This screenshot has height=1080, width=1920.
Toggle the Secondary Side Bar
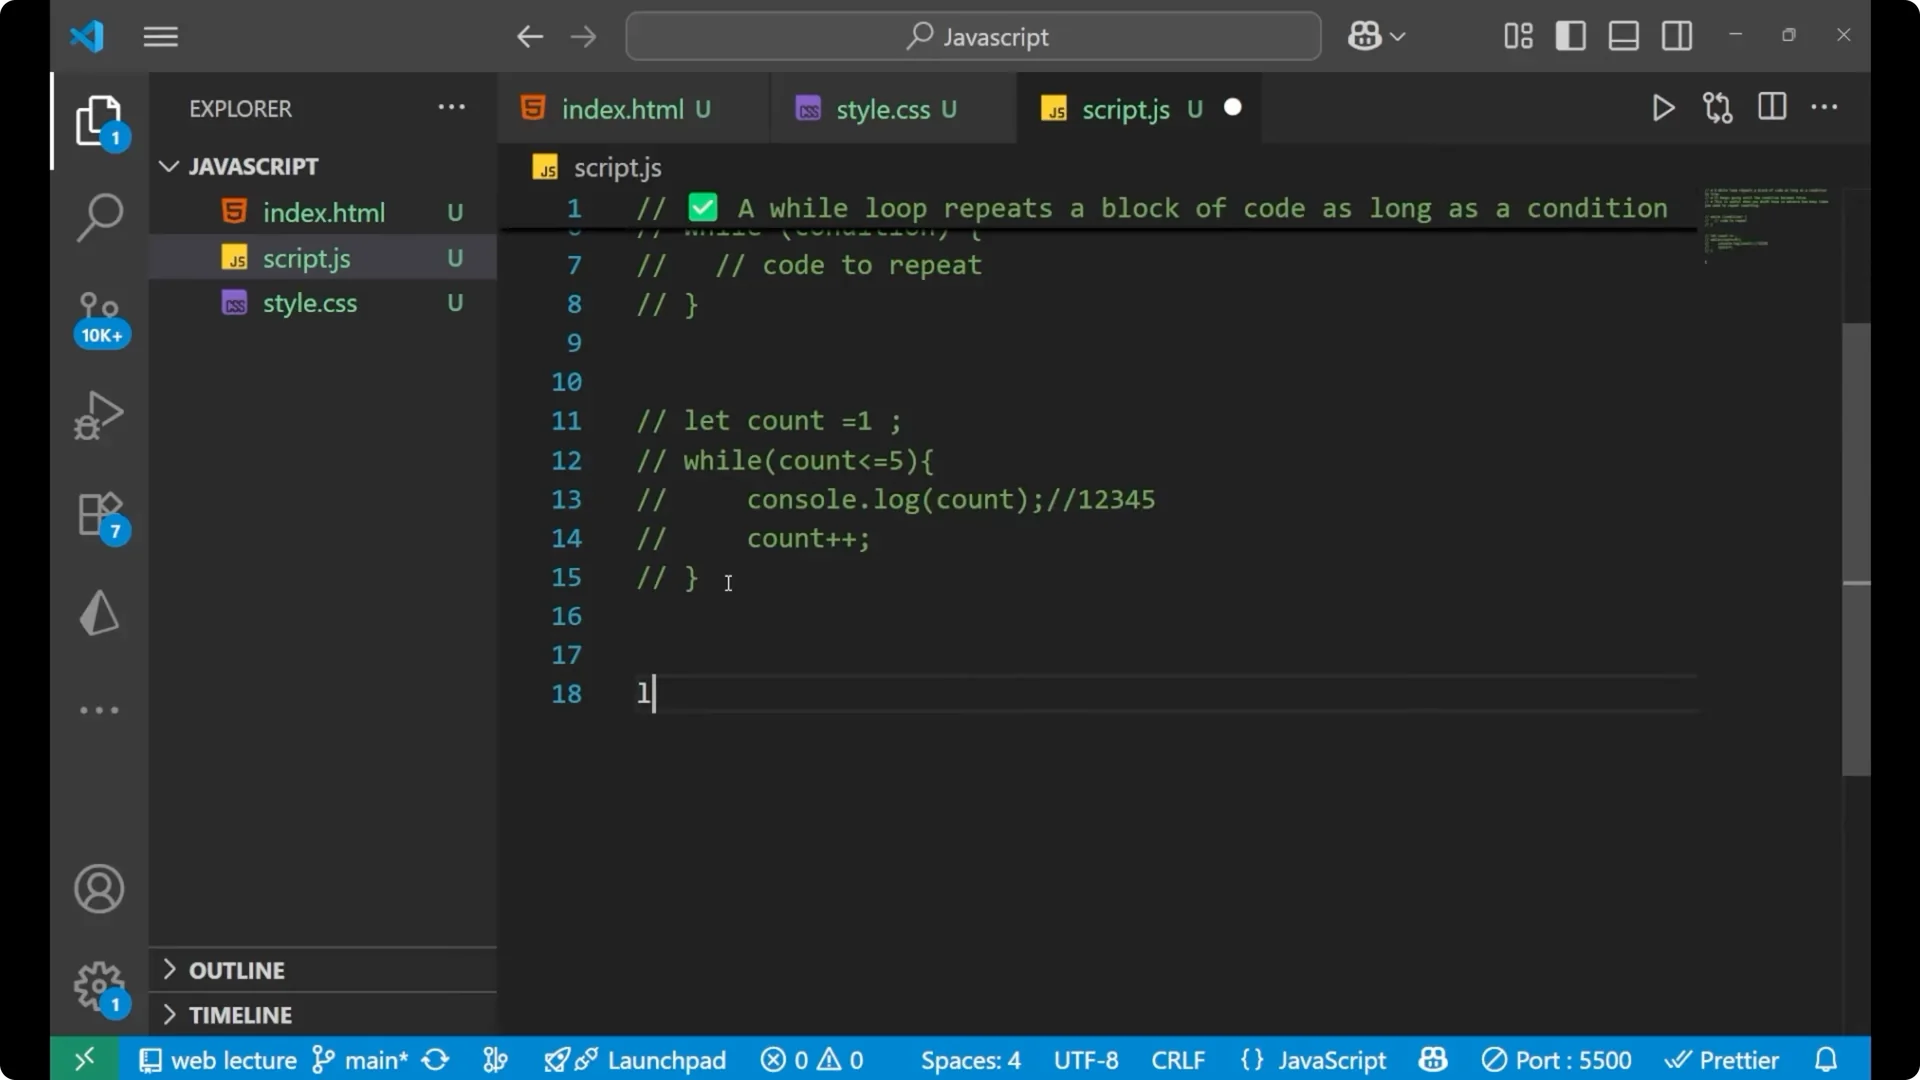click(x=1676, y=35)
